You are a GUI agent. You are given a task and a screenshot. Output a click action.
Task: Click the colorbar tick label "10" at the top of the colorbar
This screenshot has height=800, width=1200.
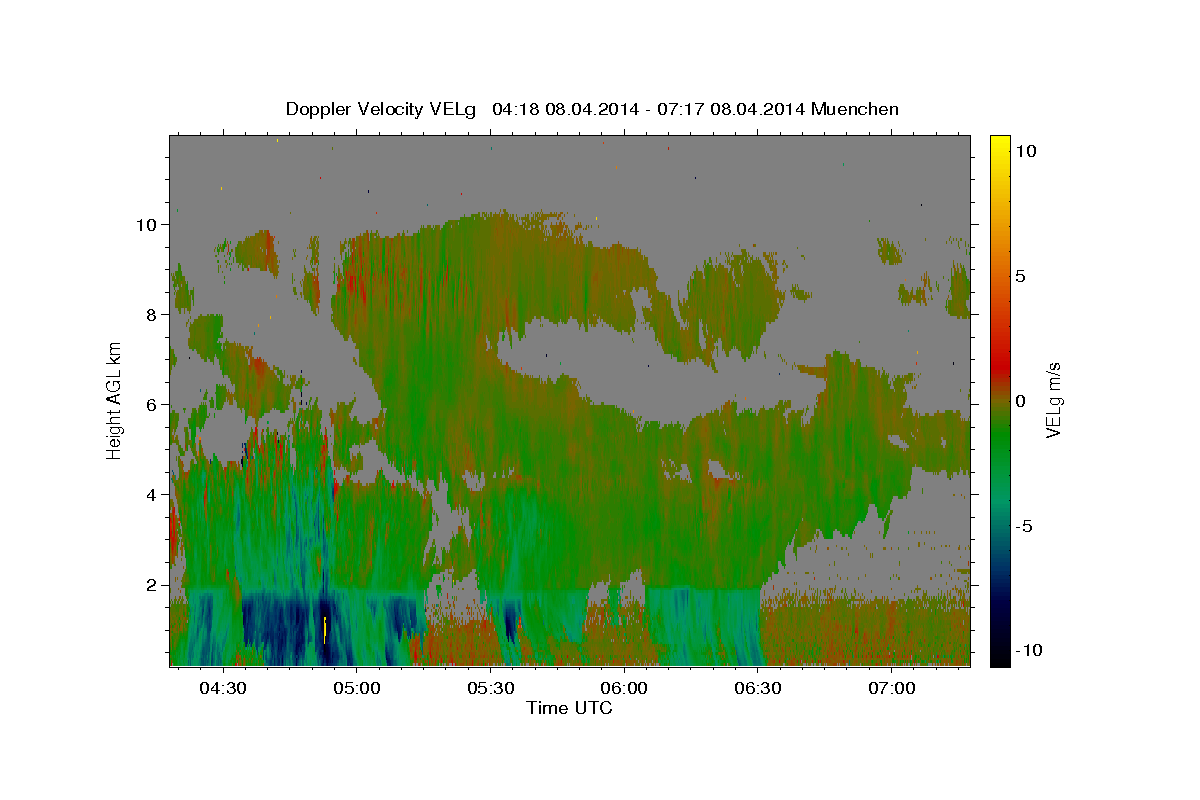pos(1026,151)
